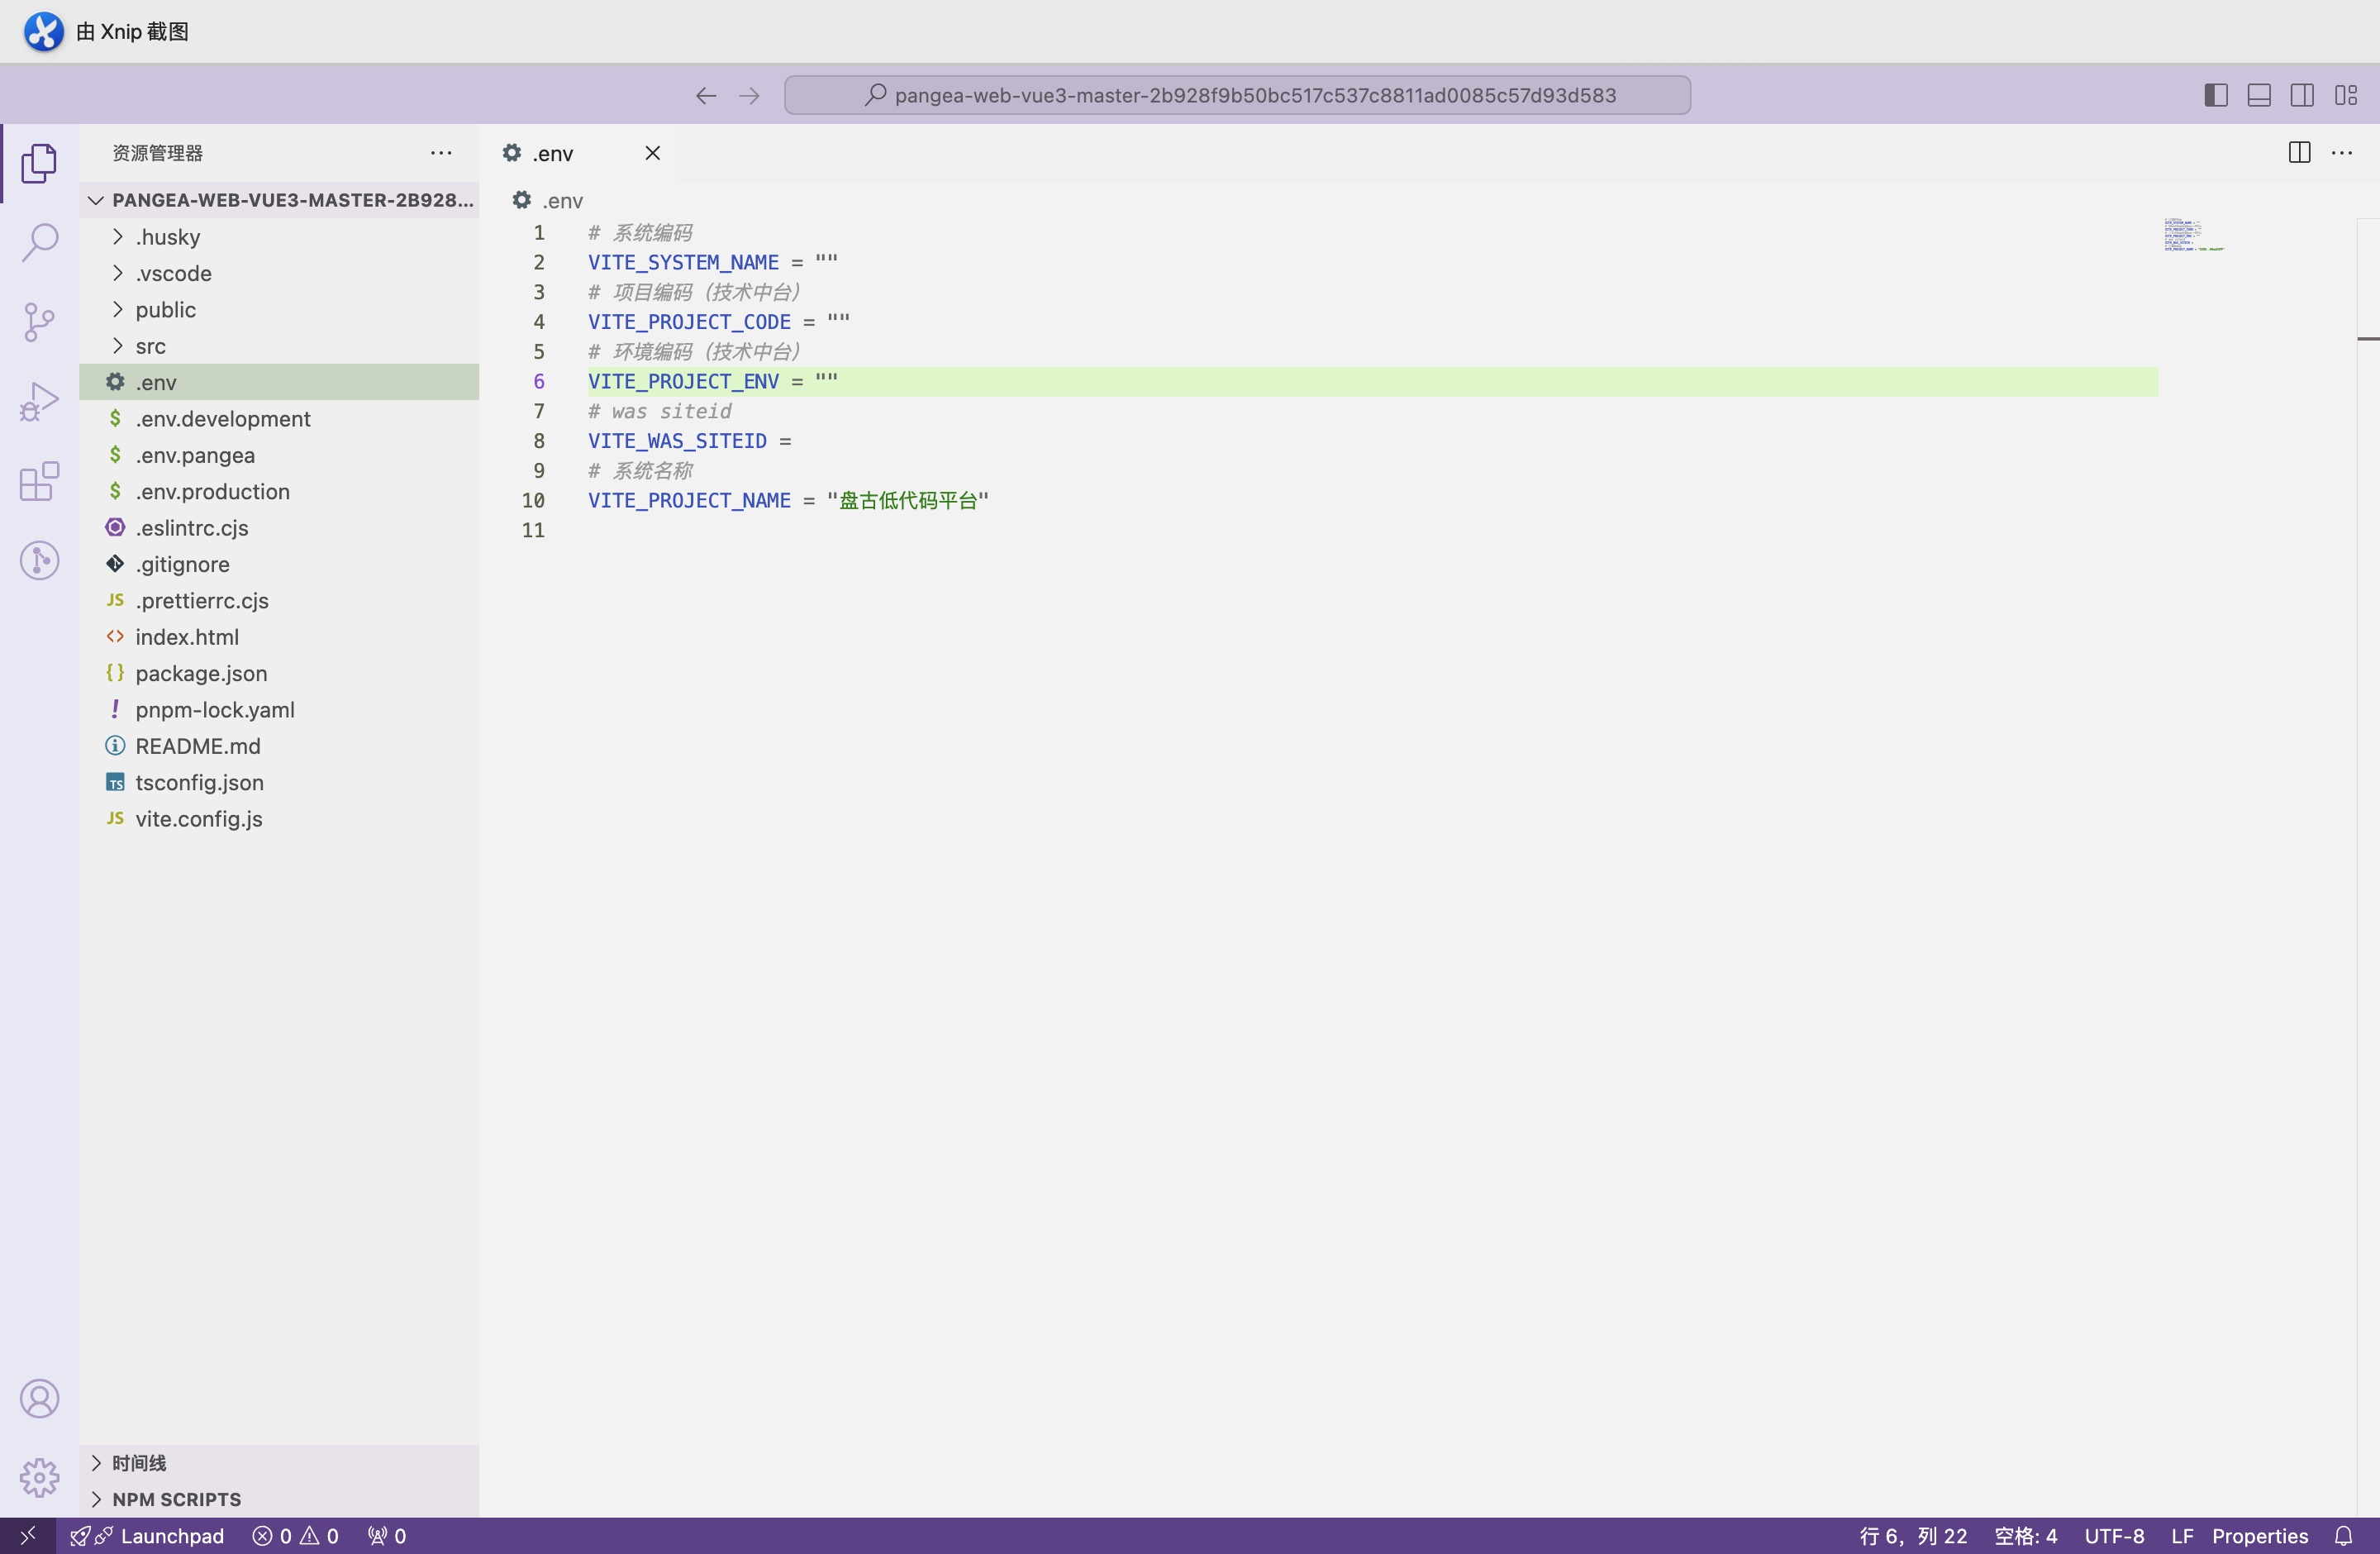The width and height of the screenshot is (2380, 1554).
Task: Click the .env breadcrumb item
Action: [548, 200]
